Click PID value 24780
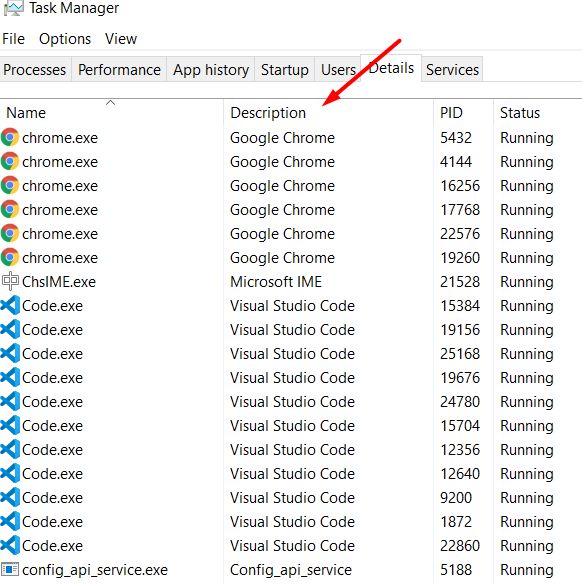The image size is (582, 584). (460, 402)
